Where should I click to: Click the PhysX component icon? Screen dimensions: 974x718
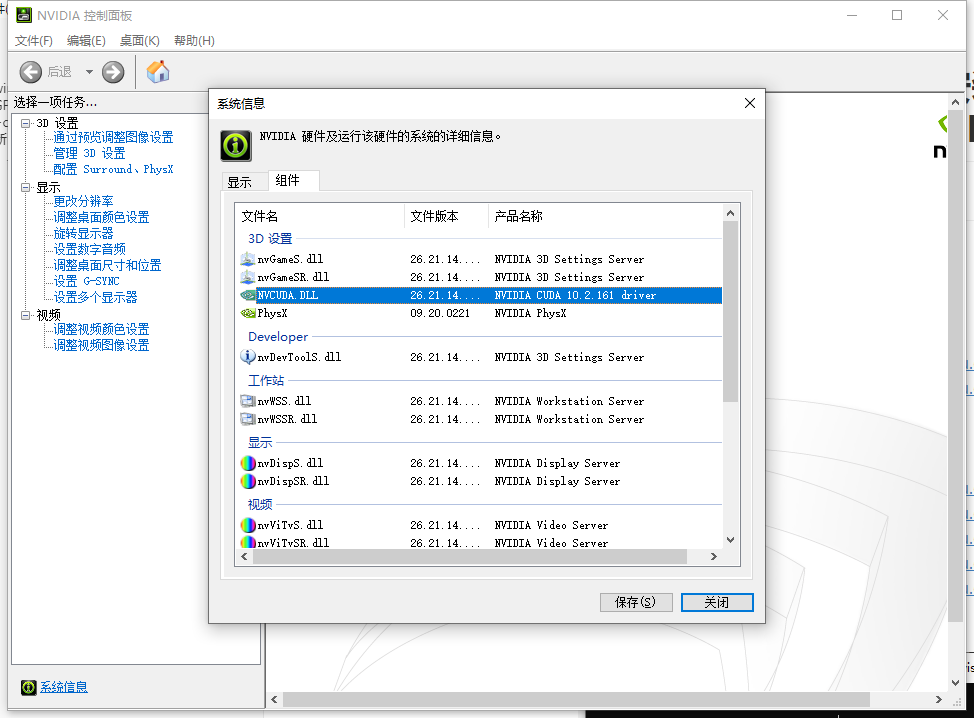(247, 313)
